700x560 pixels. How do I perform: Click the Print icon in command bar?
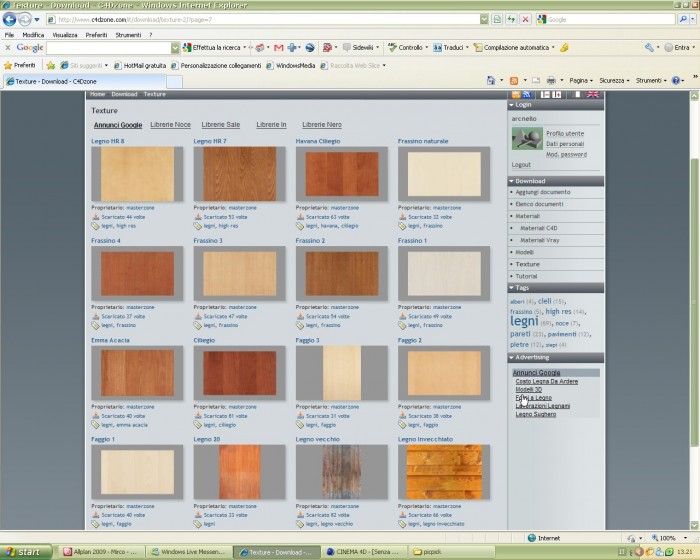[551, 80]
